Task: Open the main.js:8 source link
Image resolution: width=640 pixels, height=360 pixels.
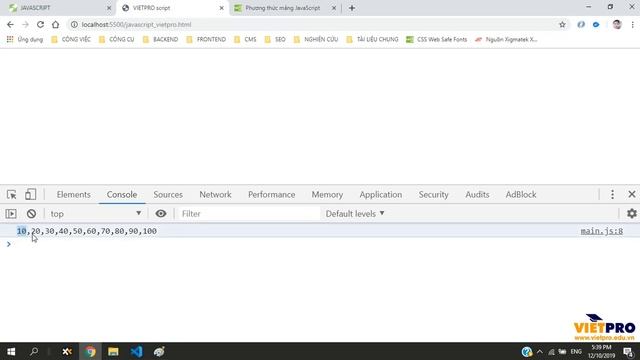Action: tap(601, 231)
